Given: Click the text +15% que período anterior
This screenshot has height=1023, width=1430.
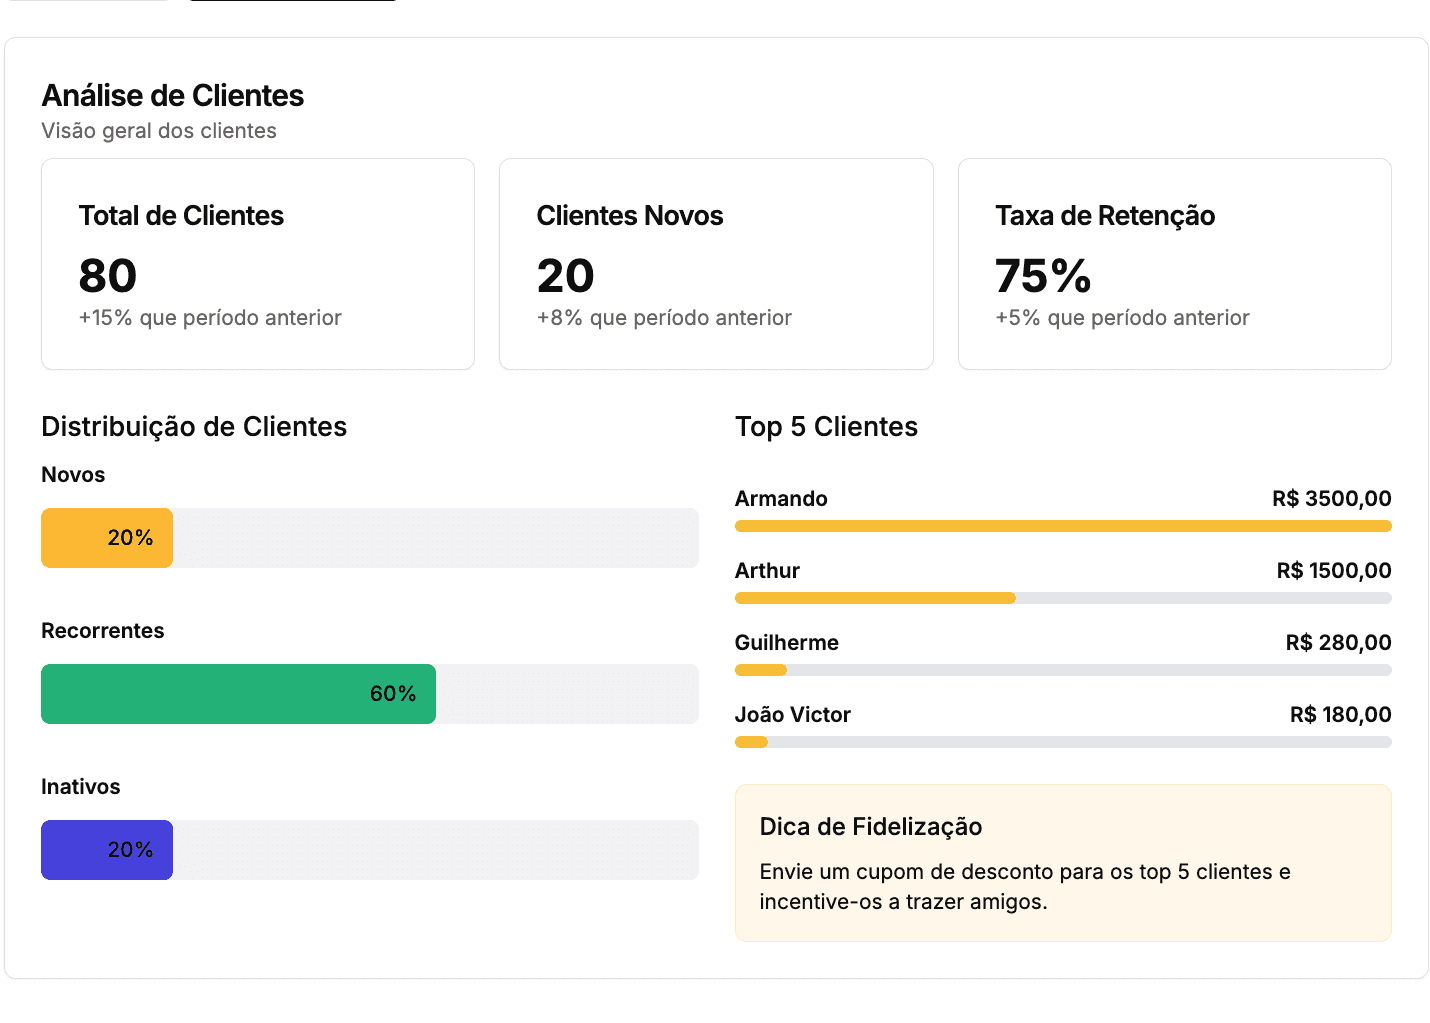Looking at the screenshot, I should pos(210,318).
